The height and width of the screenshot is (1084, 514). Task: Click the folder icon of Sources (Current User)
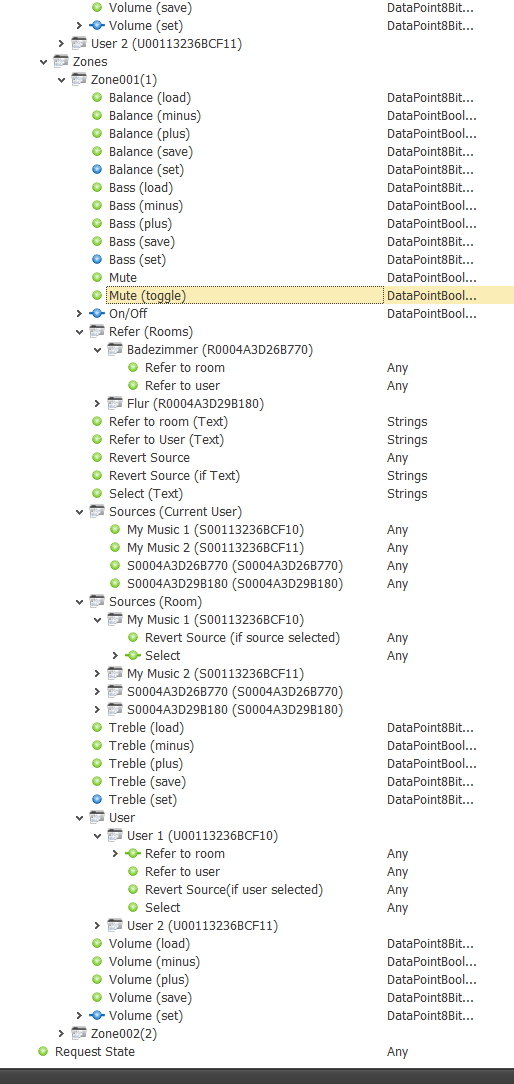(97, 511)
